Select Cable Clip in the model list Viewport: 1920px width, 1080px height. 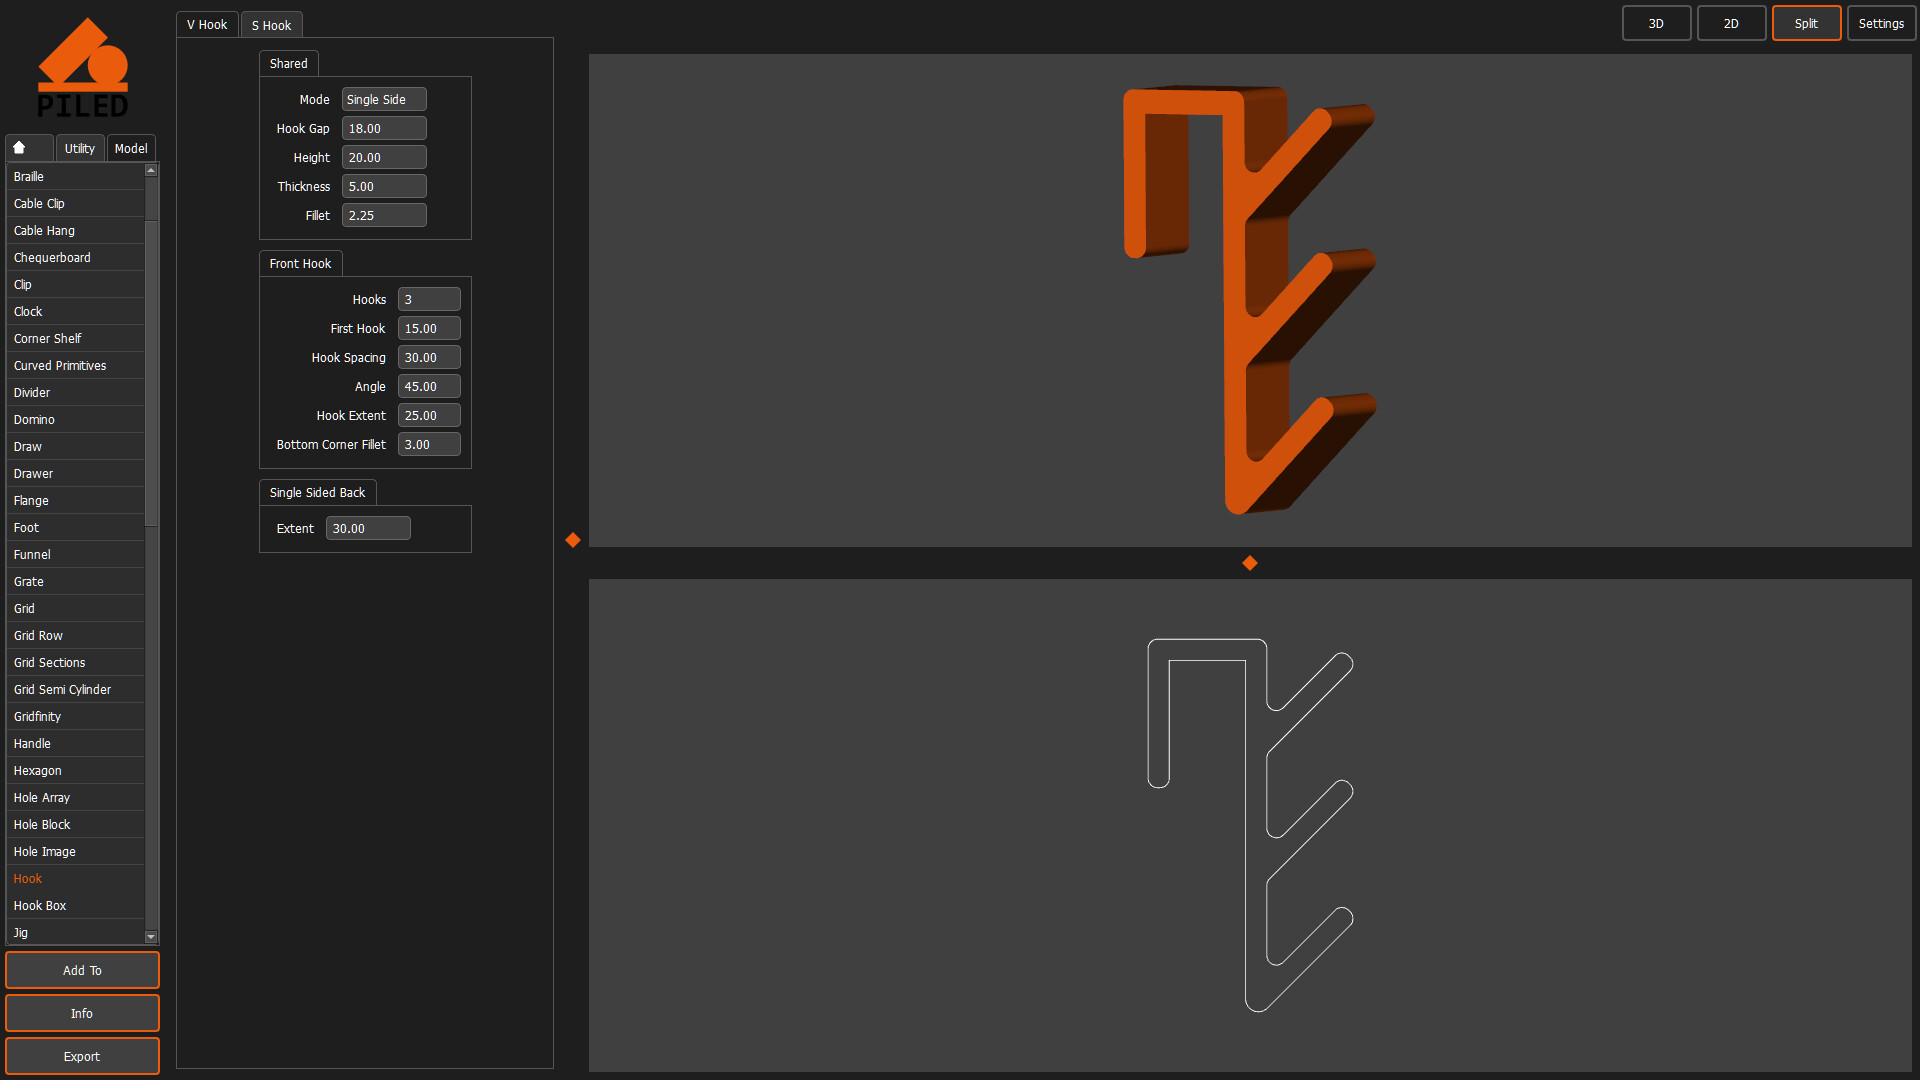[75, 204]
